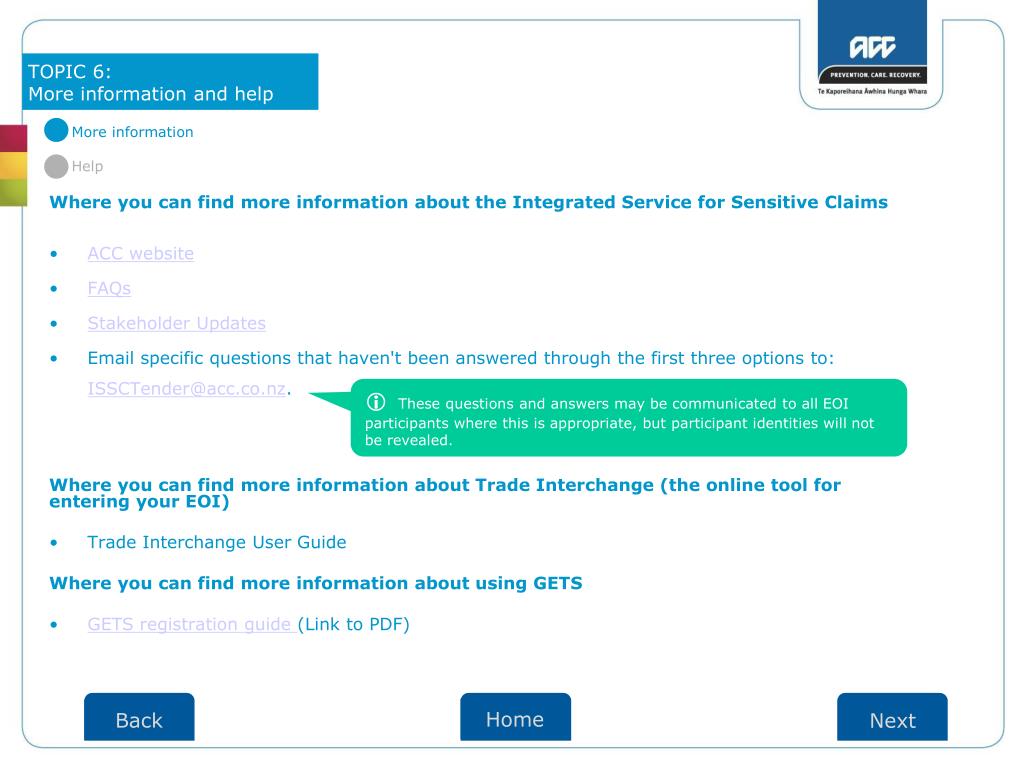Image resolution: width=1024 pixels, height=768 pixels.
Task: Select the blue More information circle
Action: [x=56, y=130]
